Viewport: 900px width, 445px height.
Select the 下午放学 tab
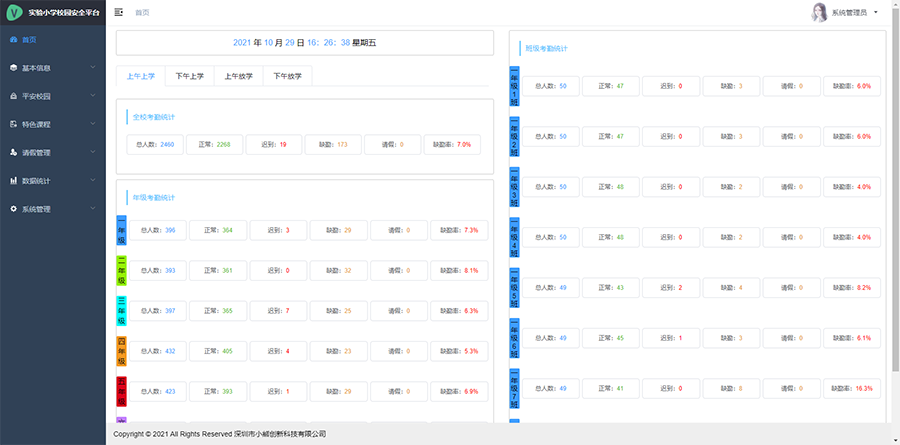point(288,76)
